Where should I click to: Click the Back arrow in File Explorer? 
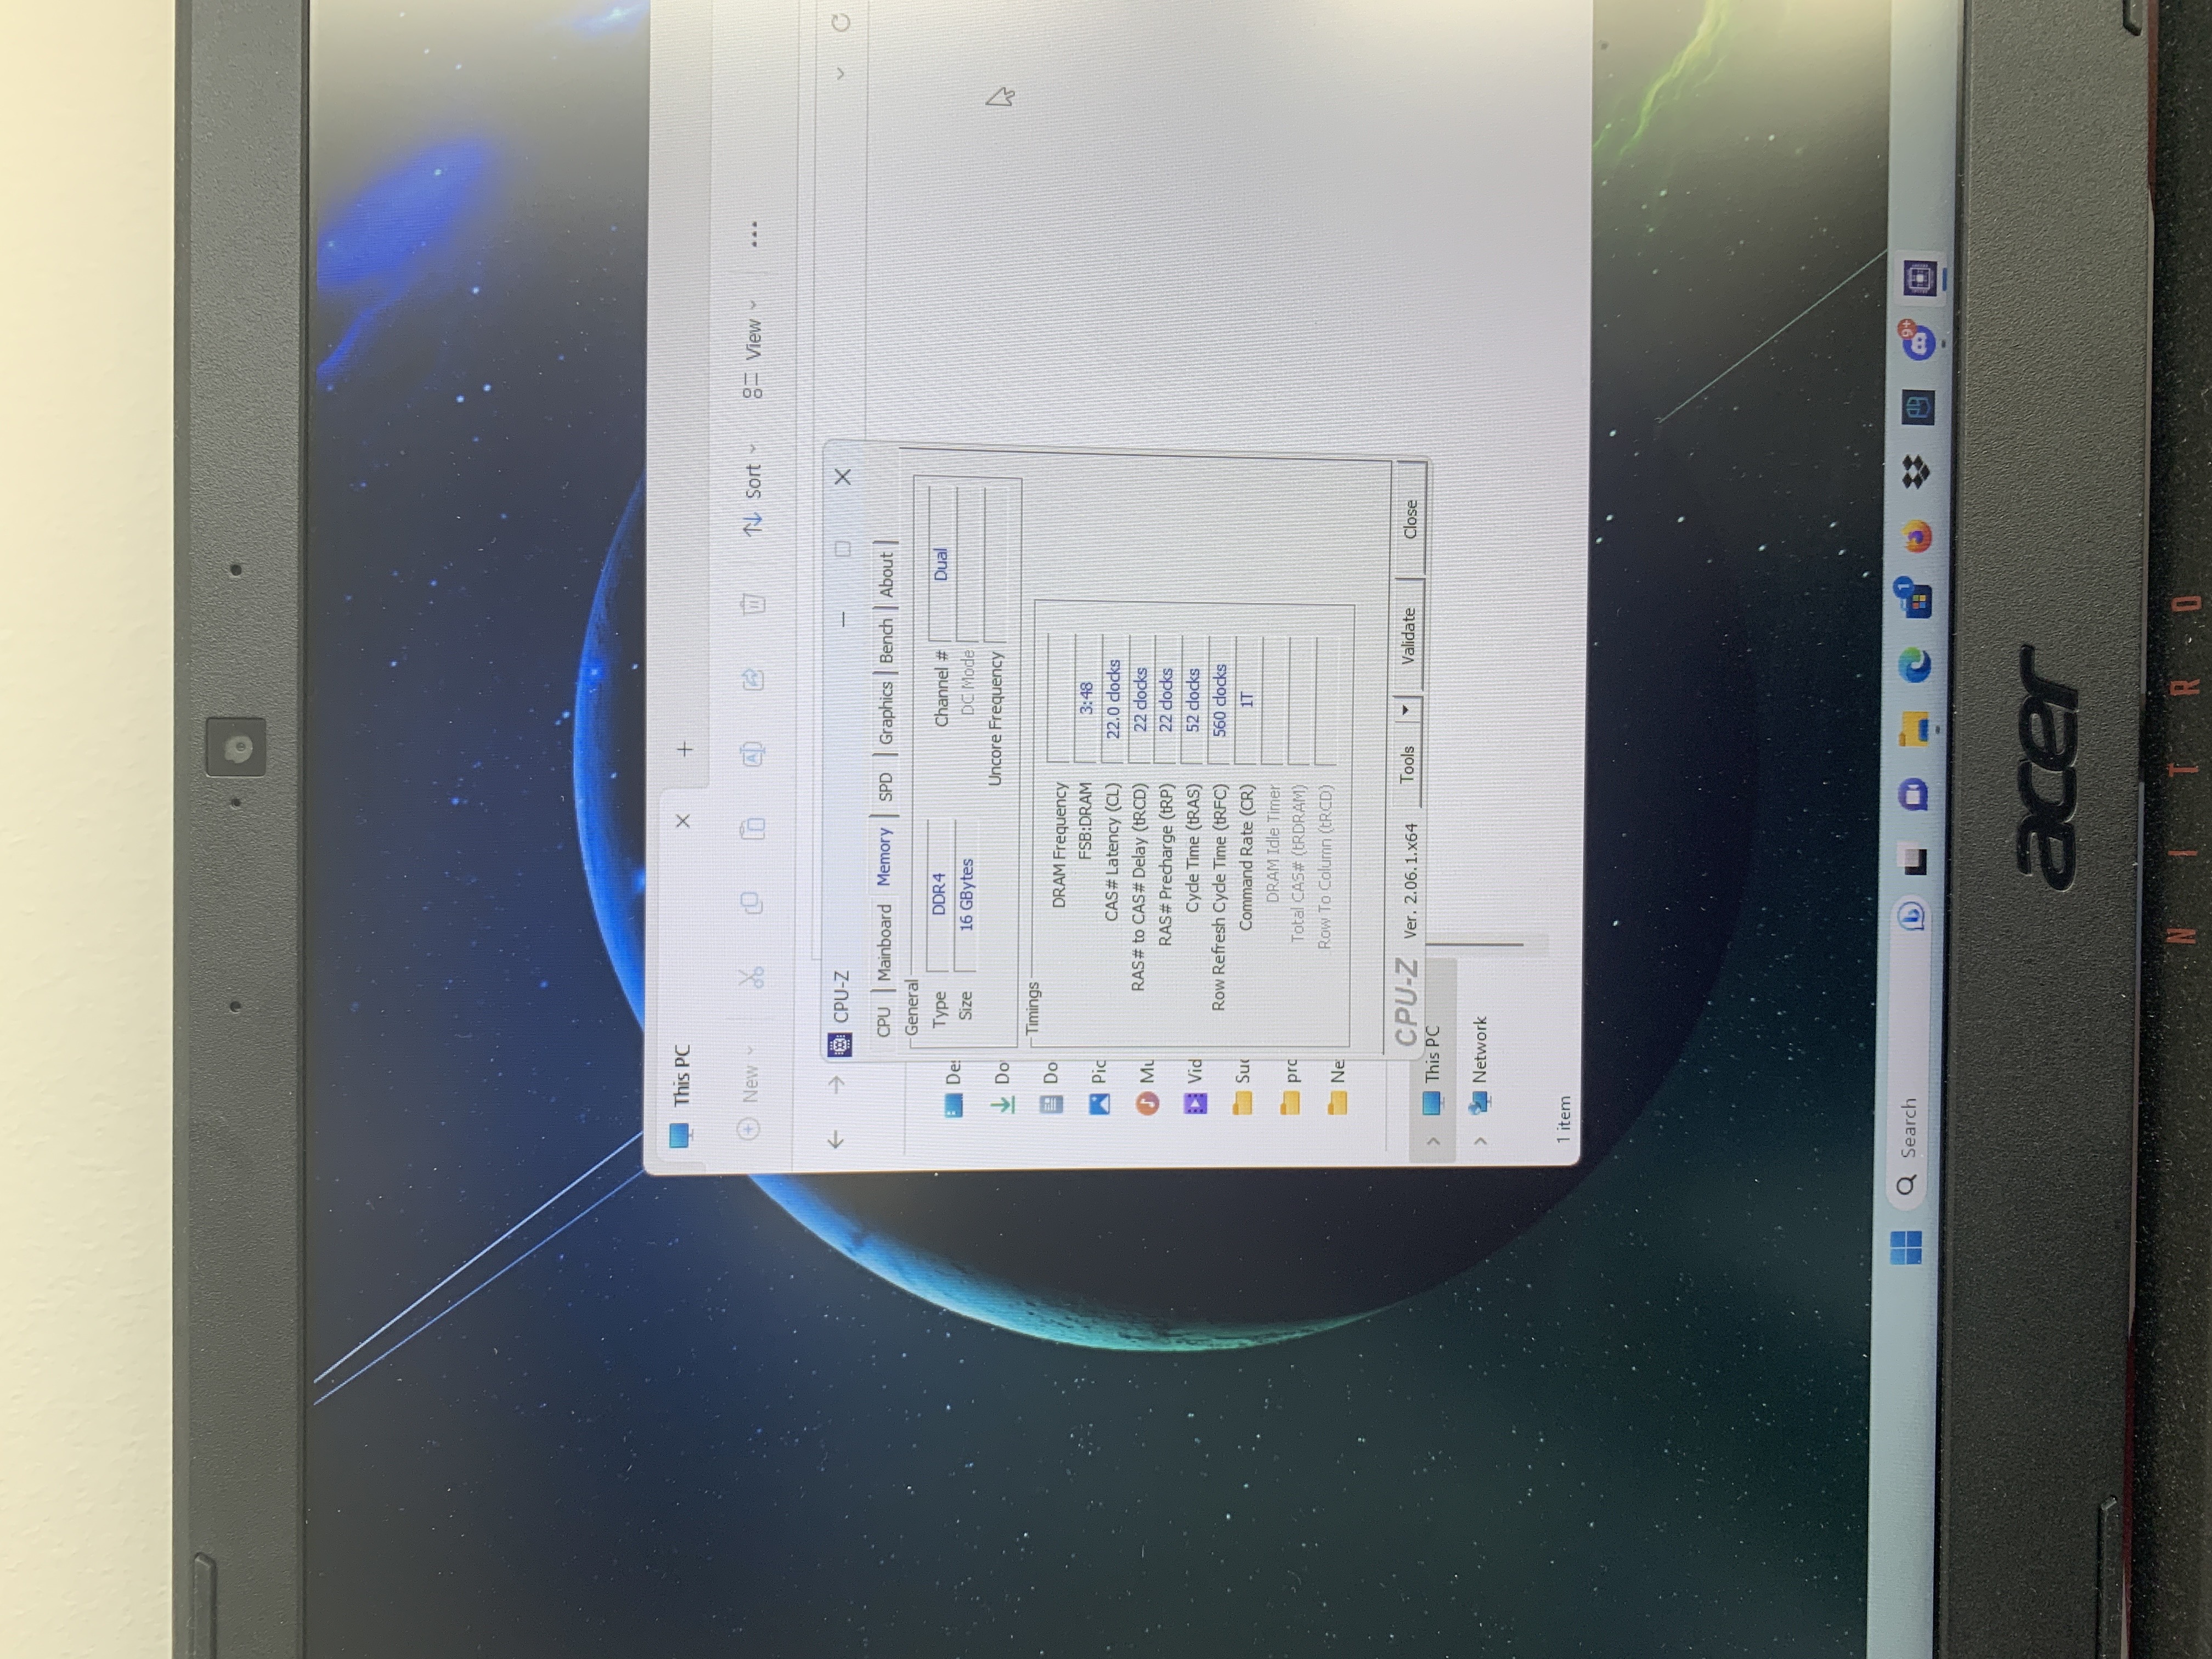click(835, 1139)
